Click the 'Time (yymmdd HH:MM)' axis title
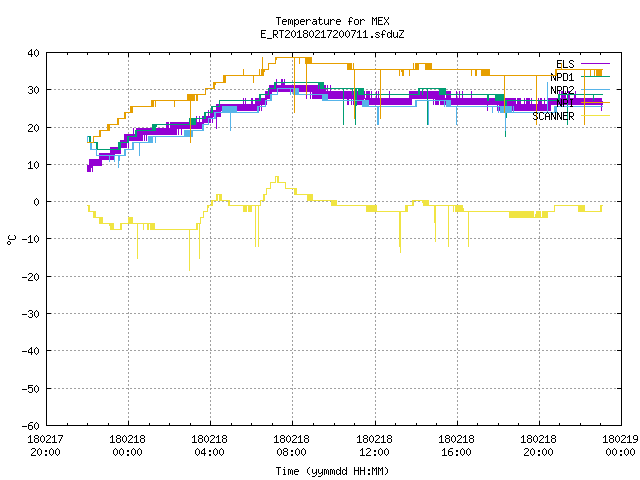This screenshot has width=640, height=480. [332, 471]
